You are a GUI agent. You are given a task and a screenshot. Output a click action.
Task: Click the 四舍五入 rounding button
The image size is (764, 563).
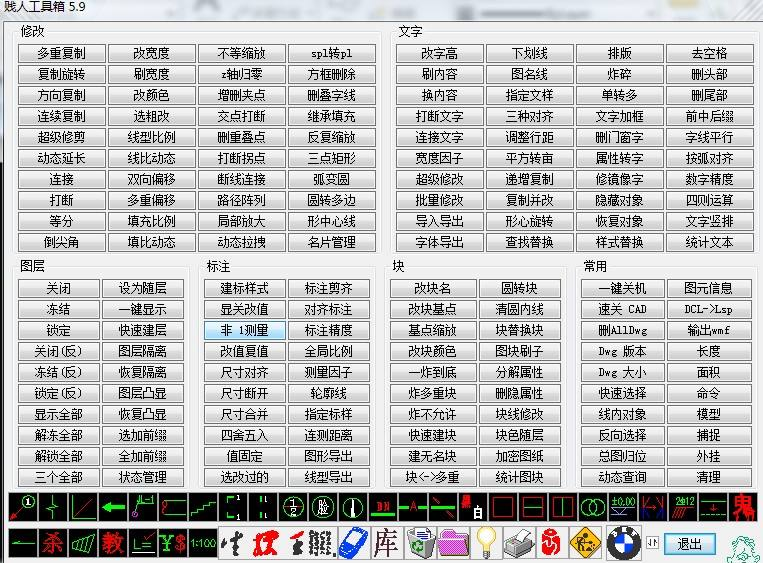[x=245, y=435]
